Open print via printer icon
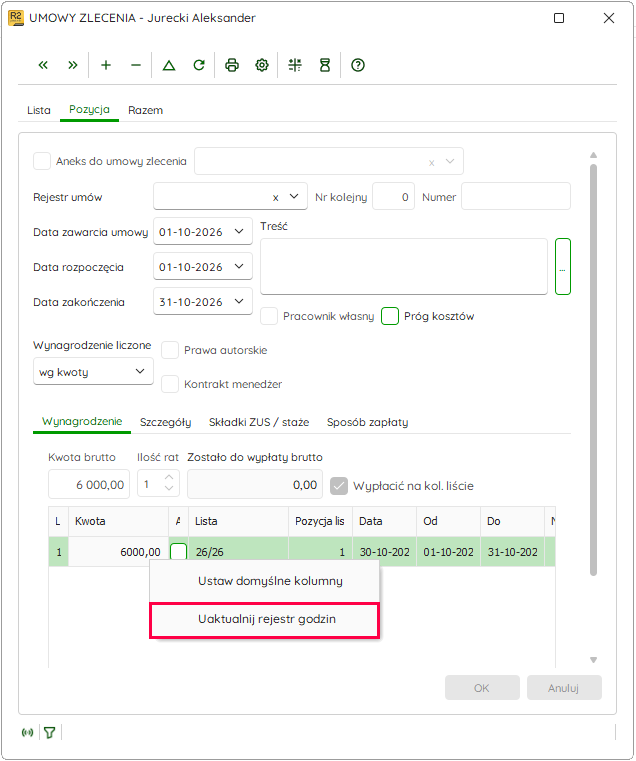This screenshot has width=636, height=761. coord(232,65)
